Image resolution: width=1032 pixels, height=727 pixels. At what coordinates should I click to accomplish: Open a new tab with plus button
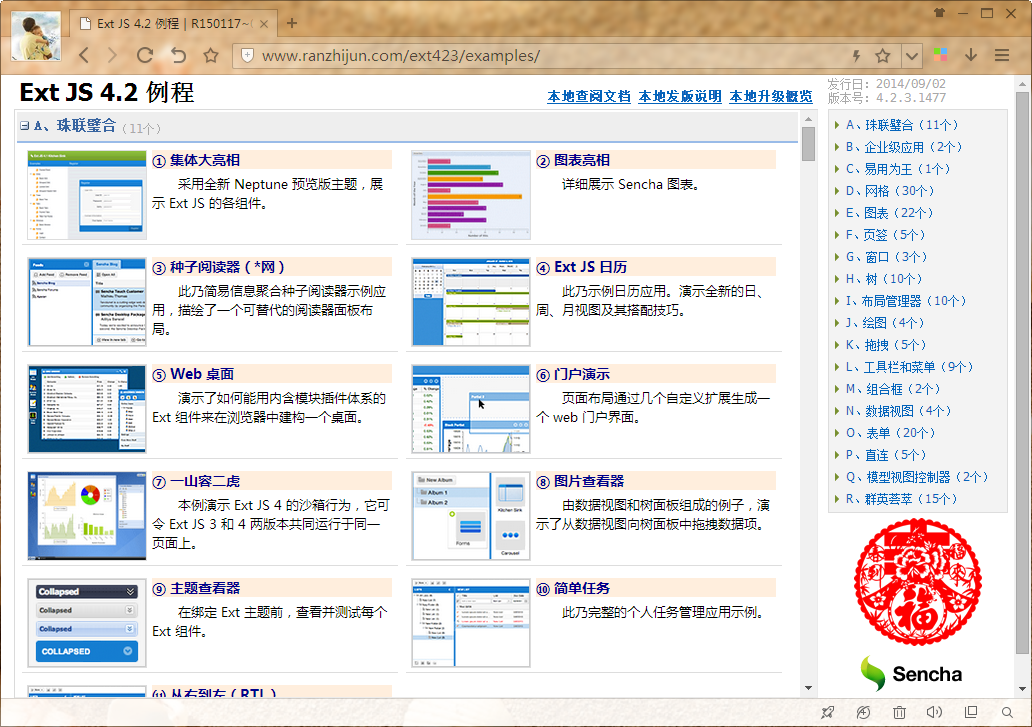[x=292, y=23]
